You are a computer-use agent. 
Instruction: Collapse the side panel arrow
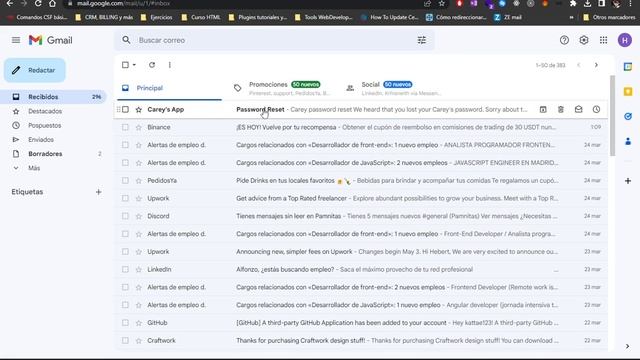point(627,346)
